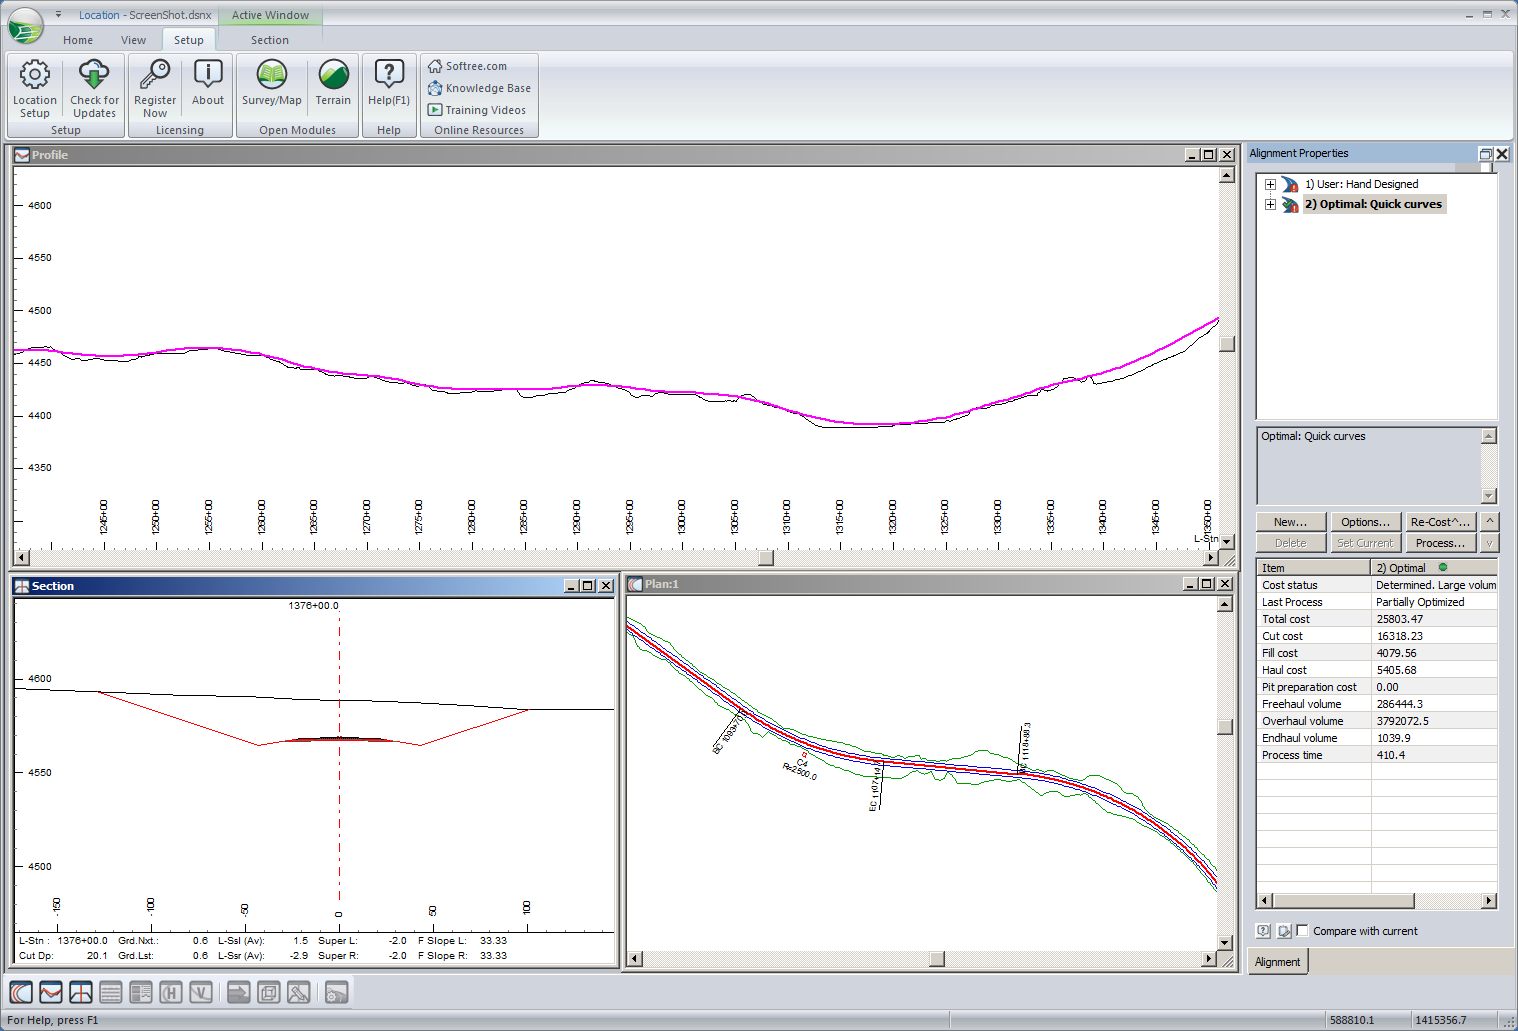Click the Check for Updates icon
This screenshot has height=1031, width=1518.
(94, 88)
